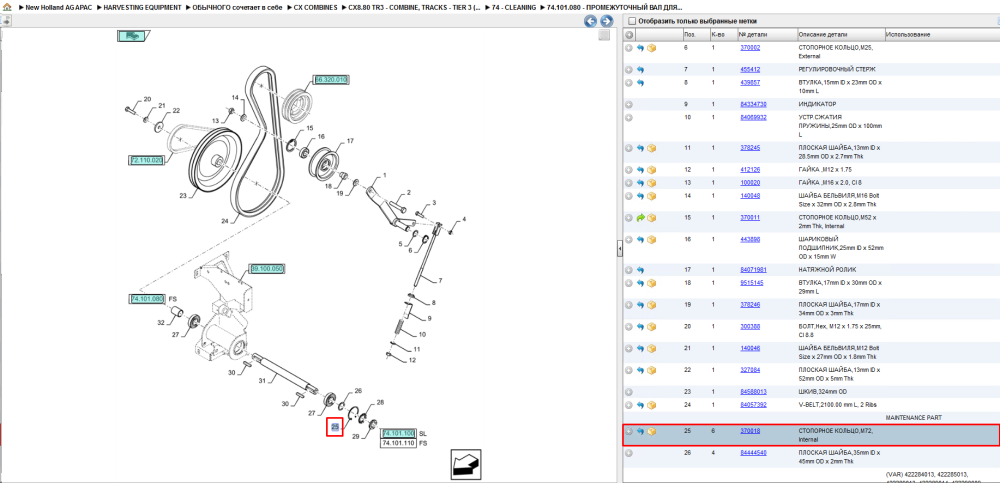Click 'MAINTENANCE PART' usage text
The width and height of the screenshot is (1000, 483).
912,418
